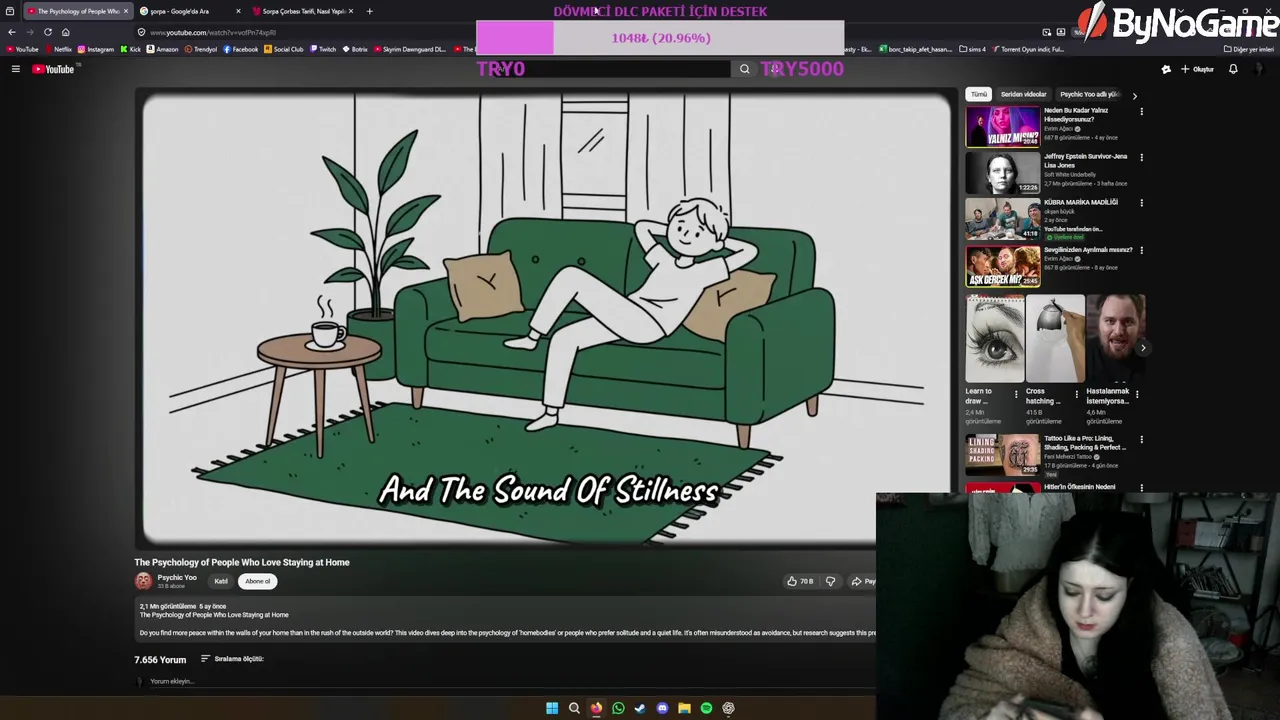Open a new browser tab with plus
The width and height of the screenshot is (1280, 720).
[x=369, y=11]
